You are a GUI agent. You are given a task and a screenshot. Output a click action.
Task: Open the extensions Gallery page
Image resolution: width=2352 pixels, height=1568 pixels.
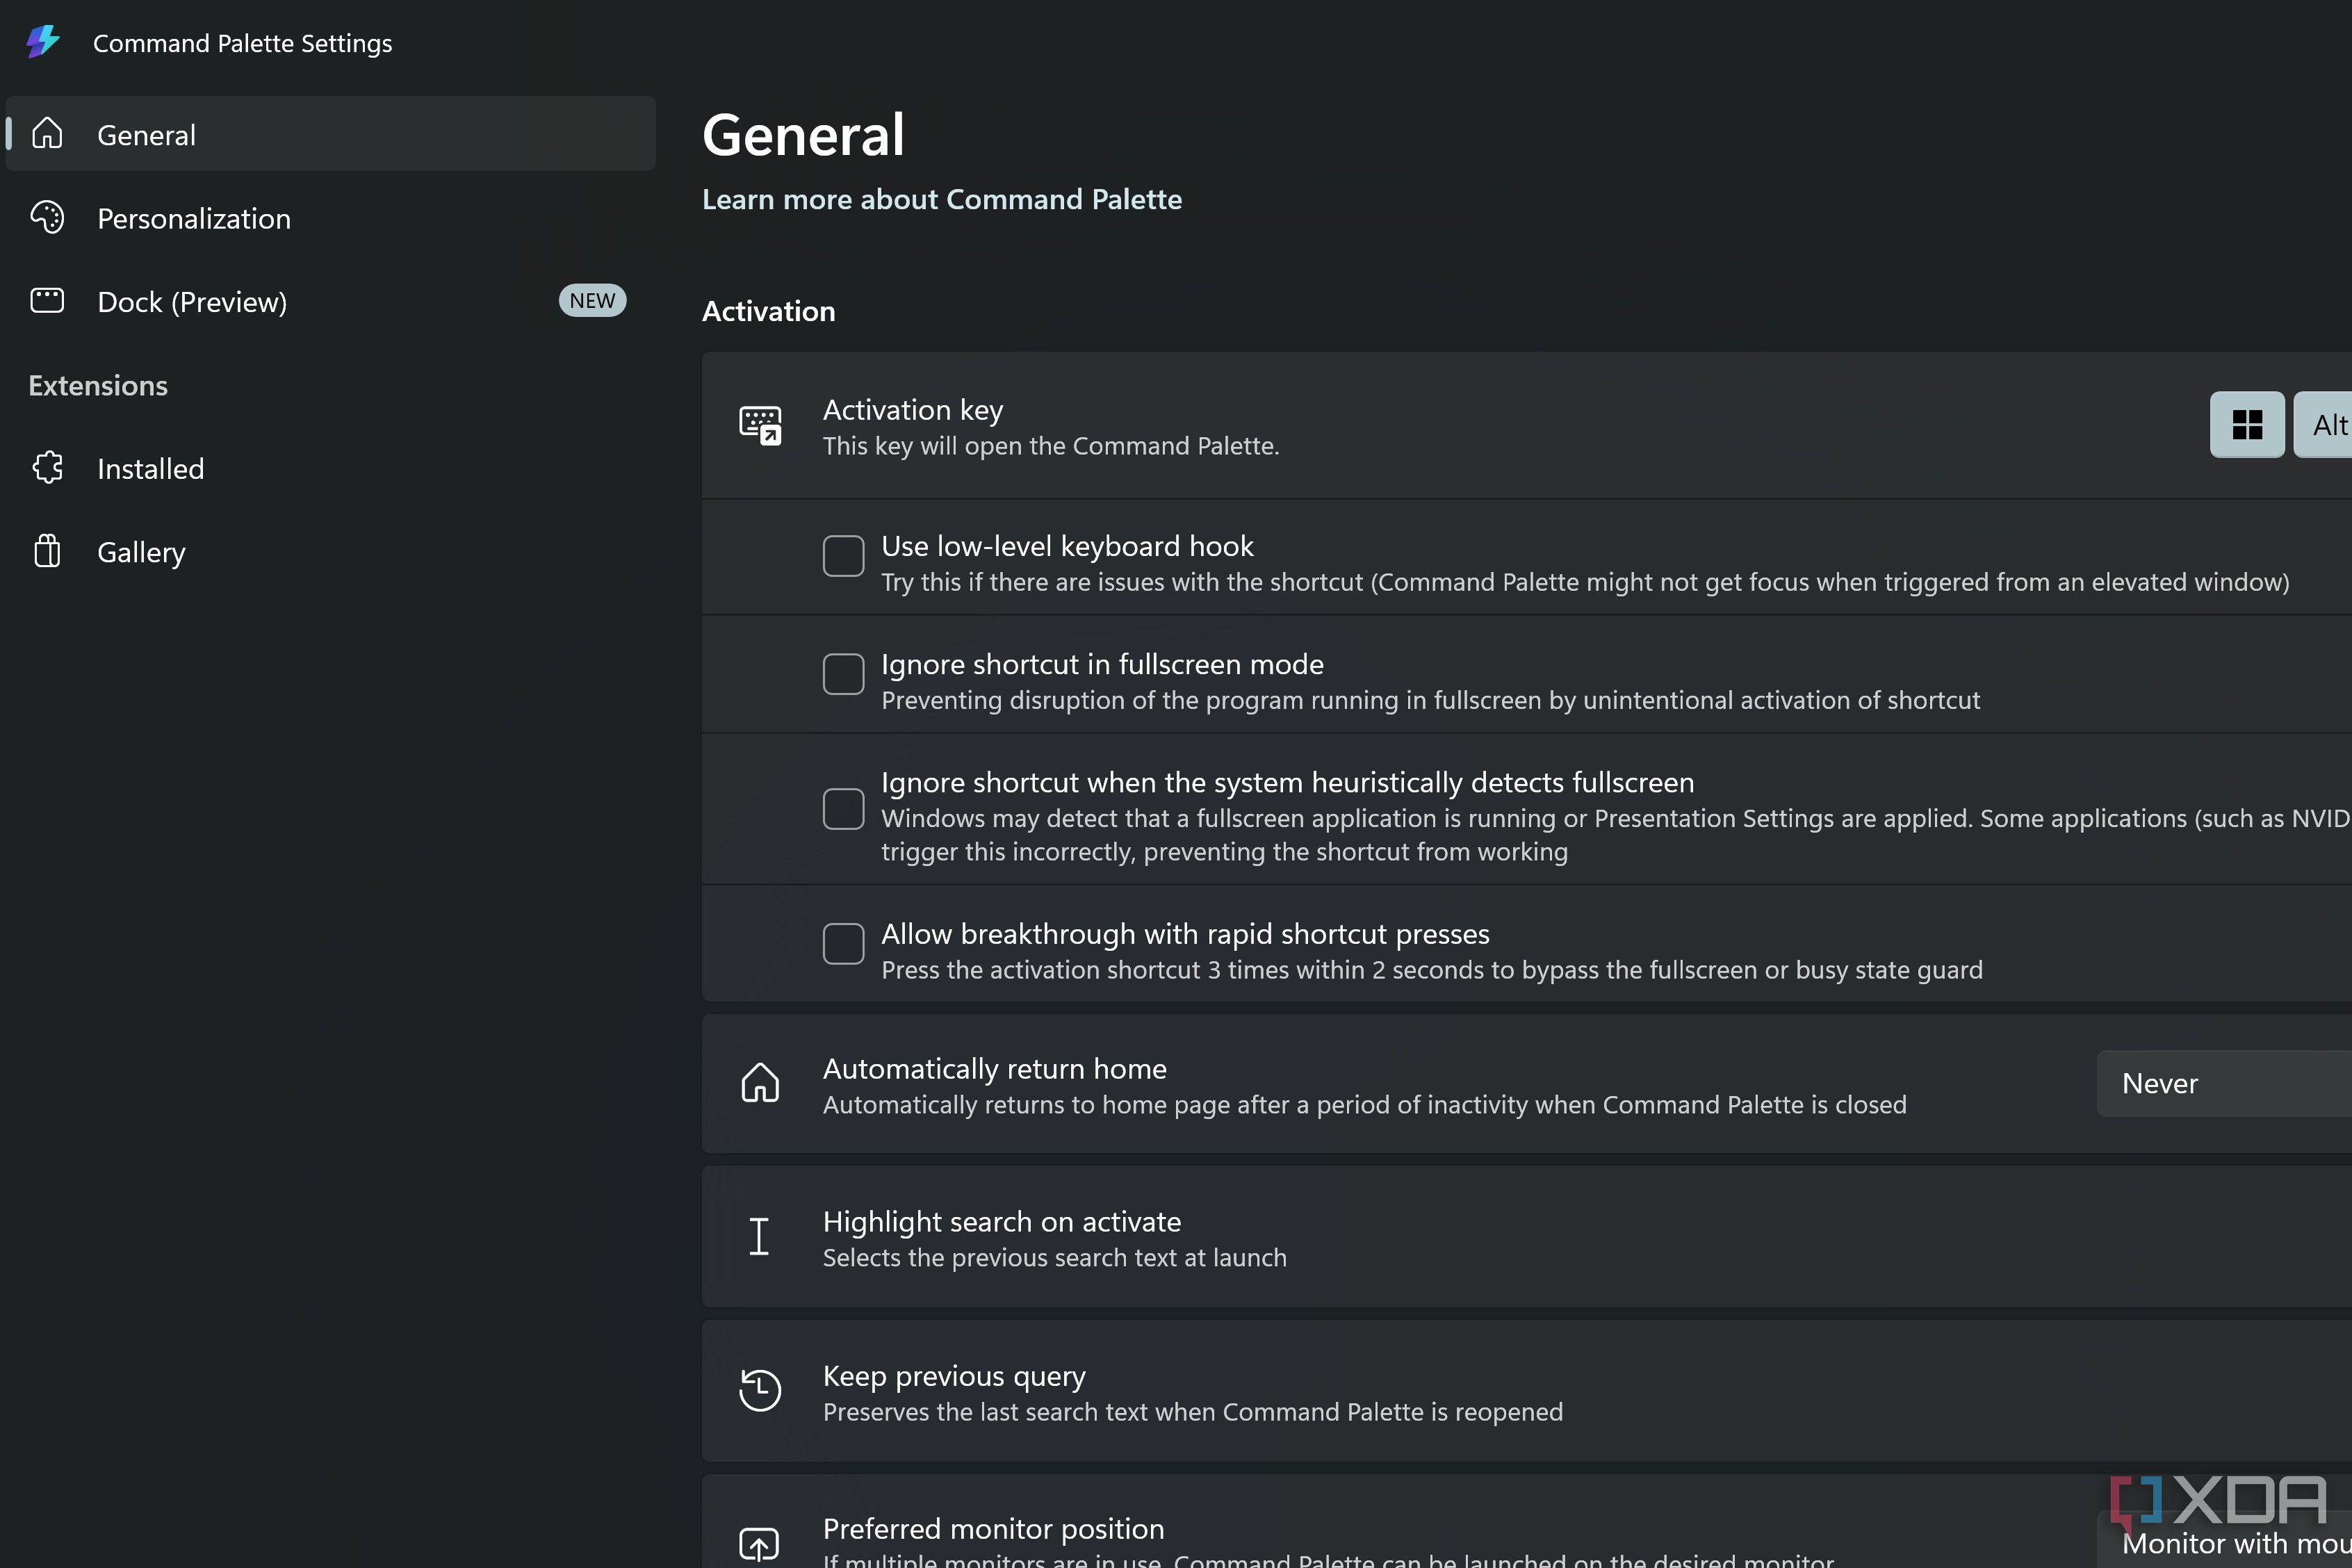(x=331, y=552)
